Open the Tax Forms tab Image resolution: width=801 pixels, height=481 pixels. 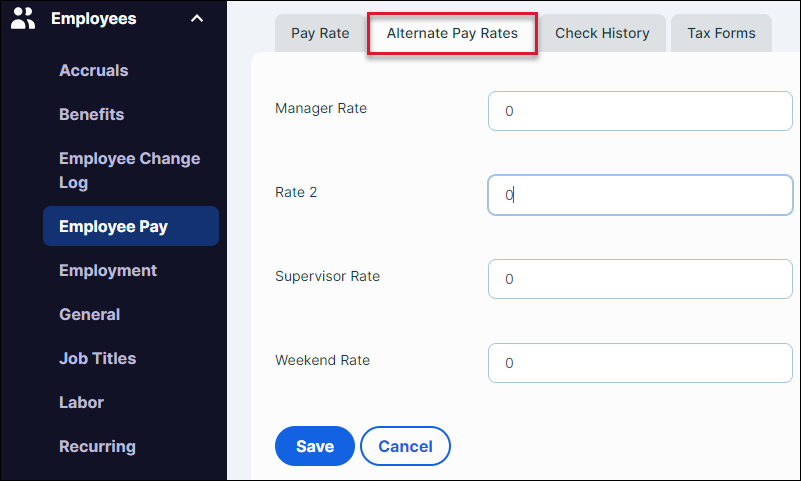click(x=721, y=33)
